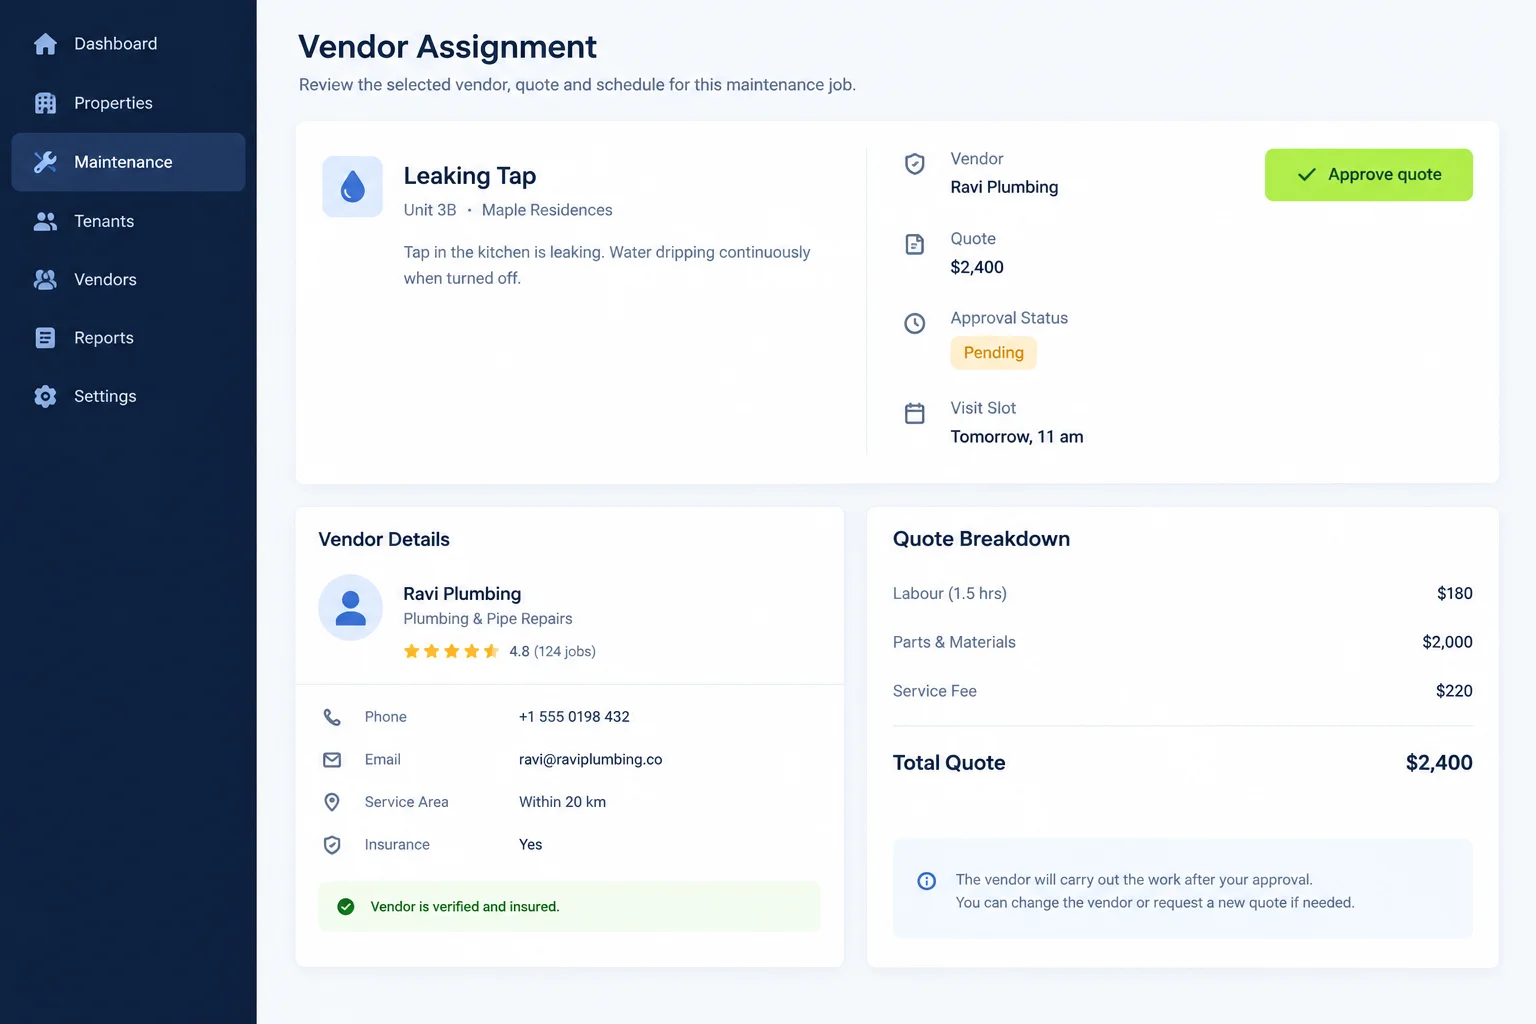Click the Pending status badge
The image size is (1536, 1024).
point(993,353)
